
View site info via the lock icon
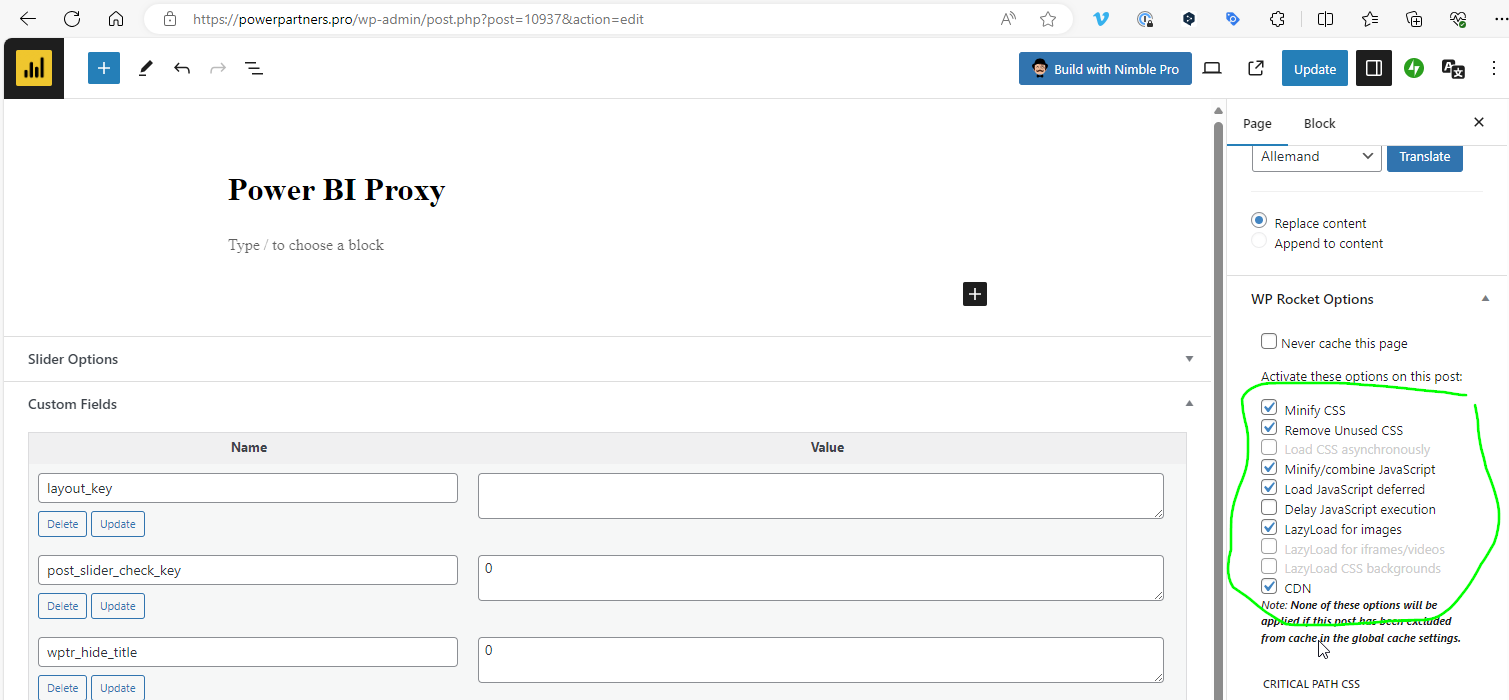pos(170,19)
